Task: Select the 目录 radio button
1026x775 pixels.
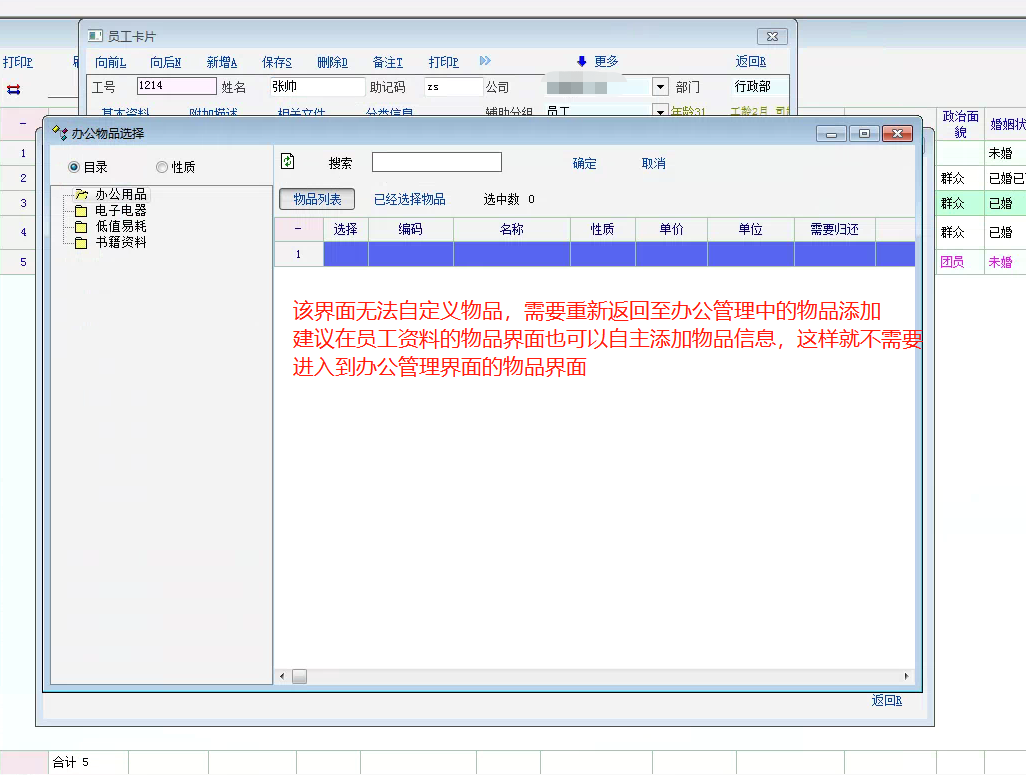Action: click(x=74, y=167)
